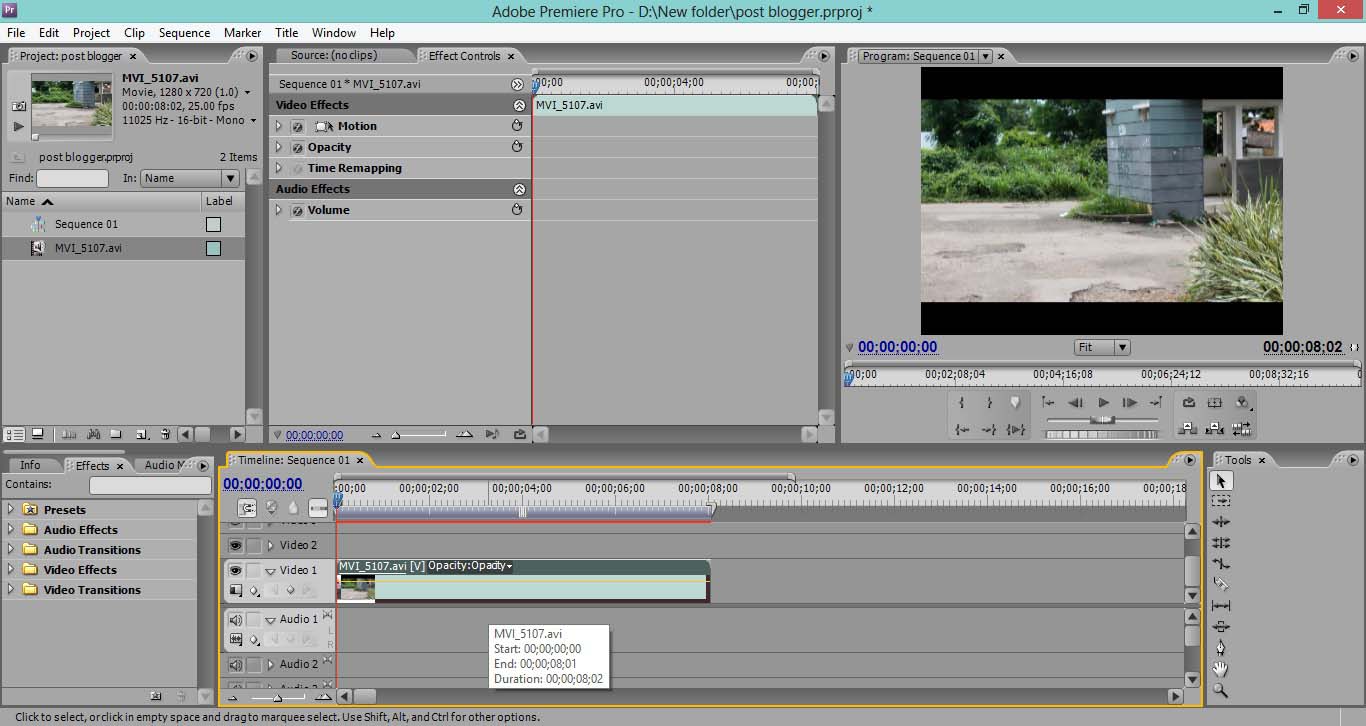Click the Sequence 01 label color swatch

[x=213, y=225]
